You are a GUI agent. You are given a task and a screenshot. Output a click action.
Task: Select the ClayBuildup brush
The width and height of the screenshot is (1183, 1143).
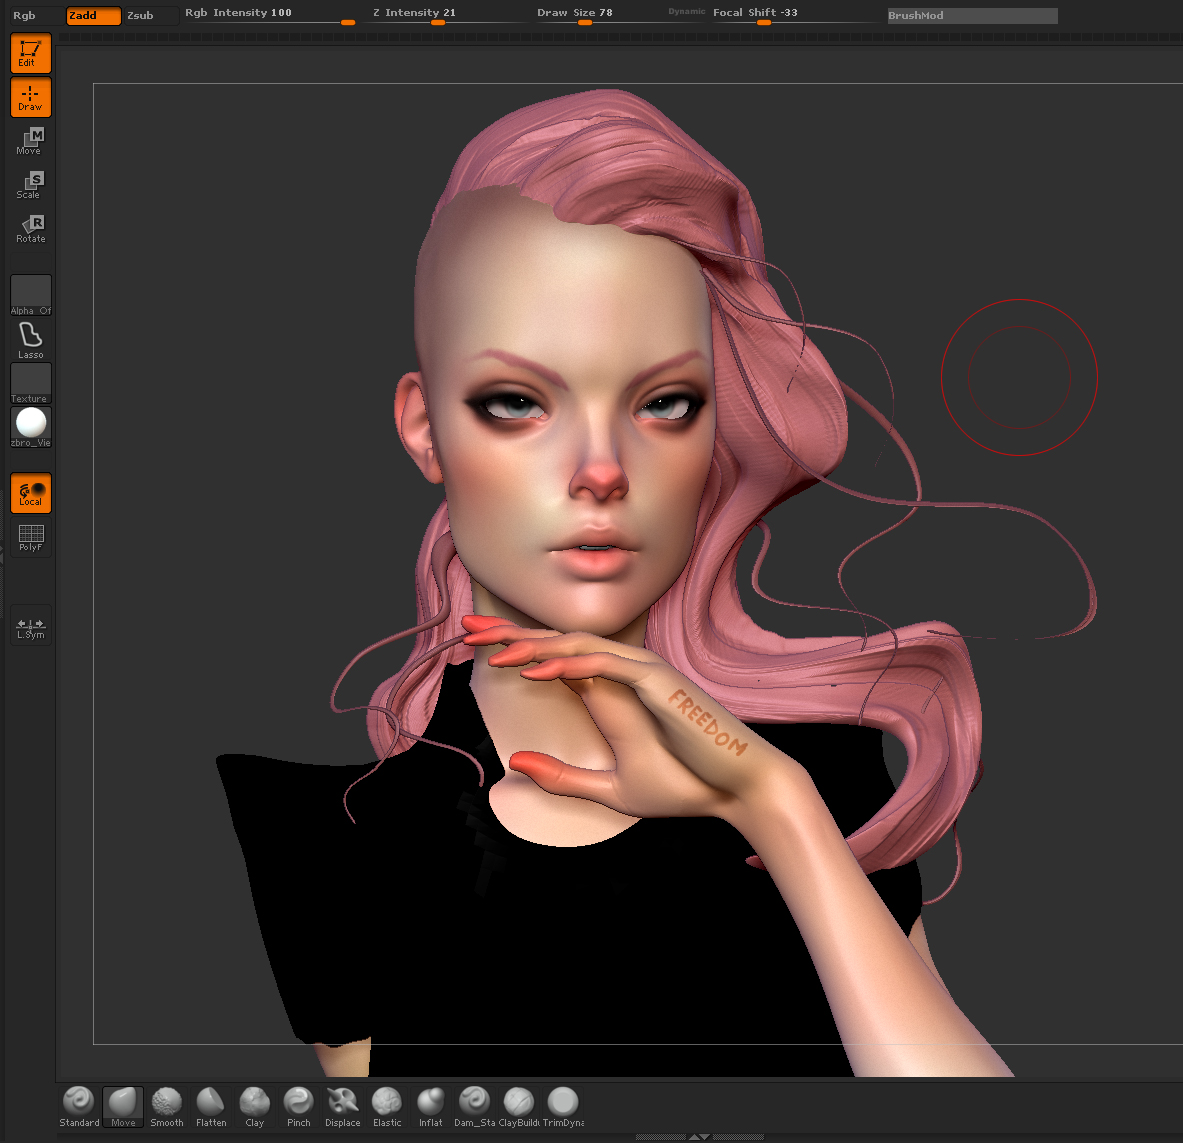coord(519,1107)
